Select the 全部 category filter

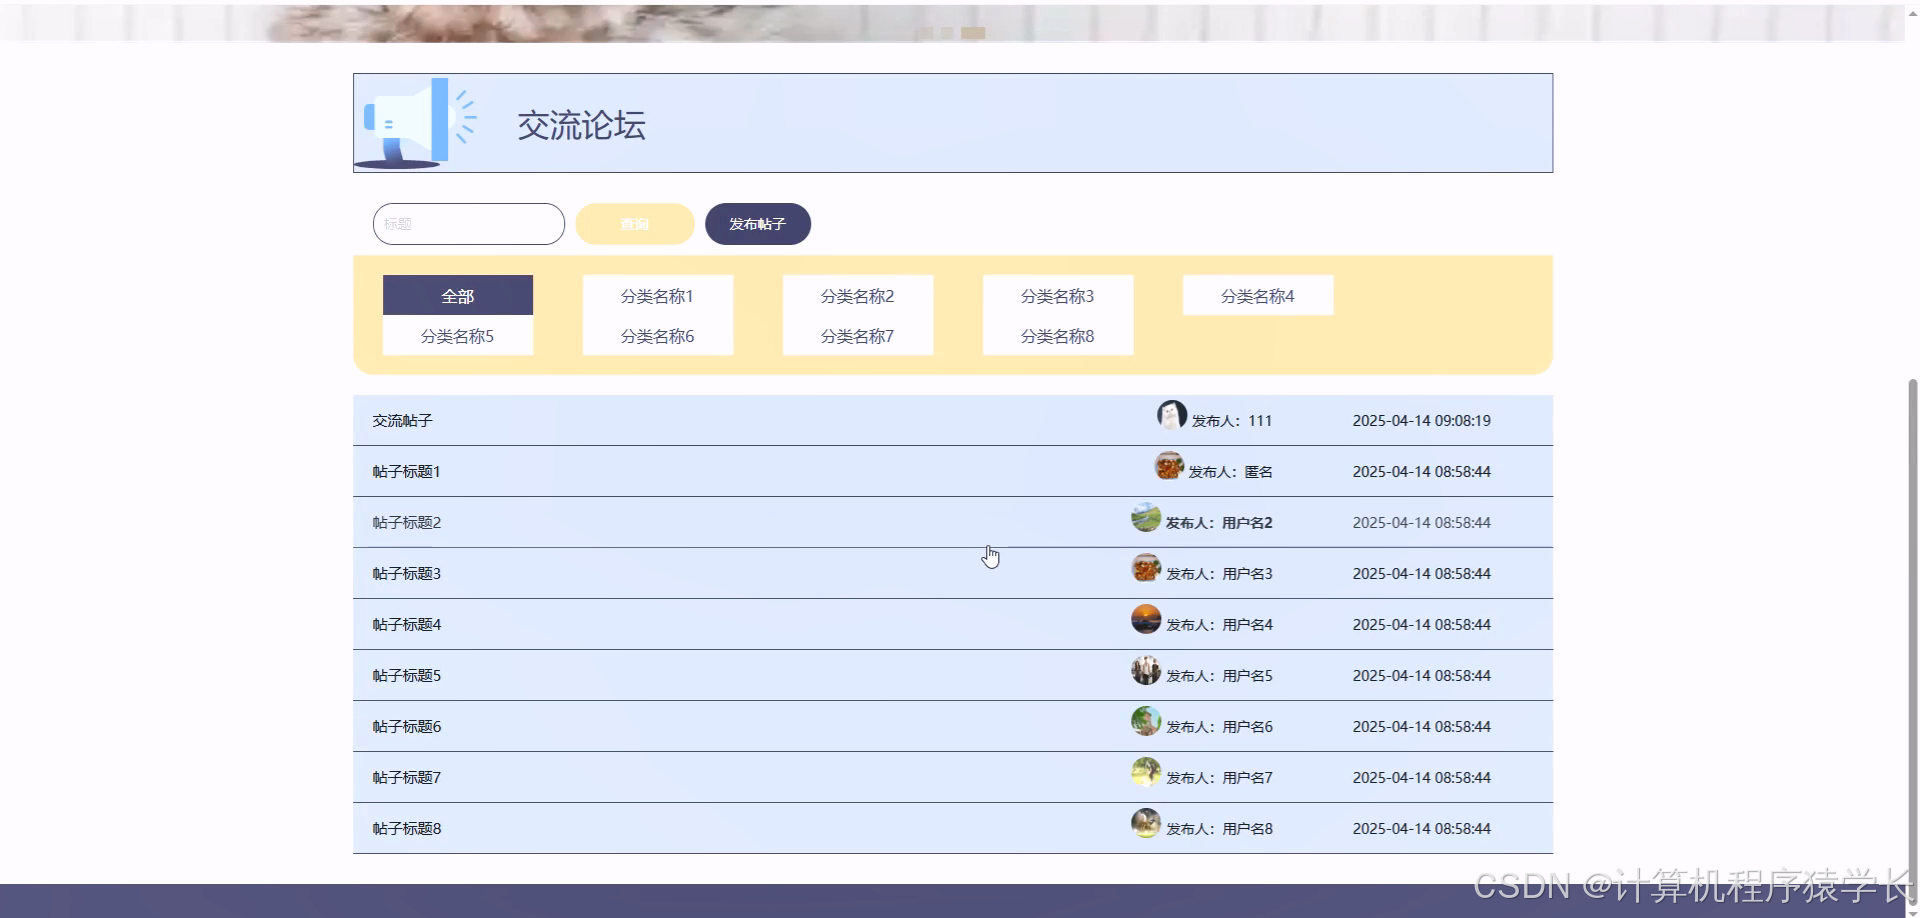pyautogui.click(x=458, y=295)
